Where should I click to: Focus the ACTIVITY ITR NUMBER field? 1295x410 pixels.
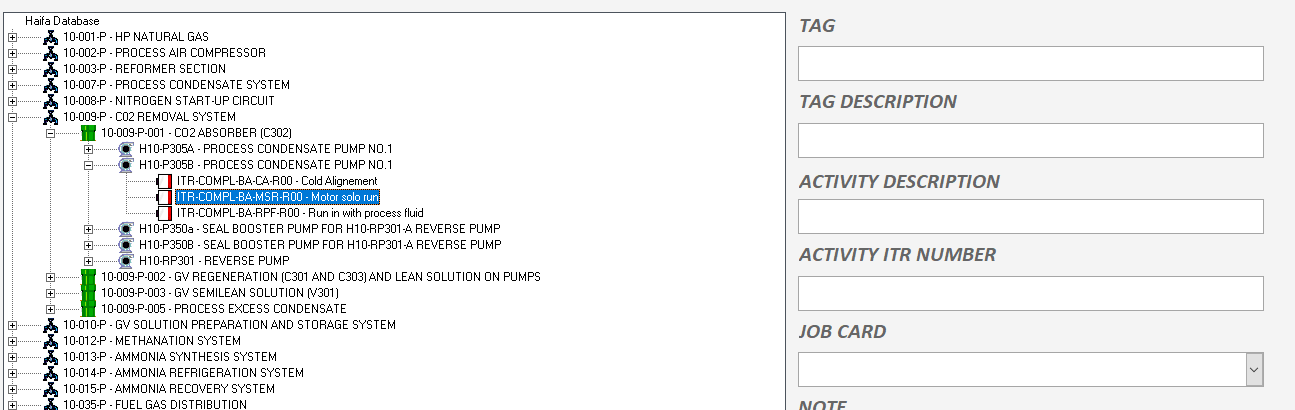pyautogui.click(x=1030, y=294)
